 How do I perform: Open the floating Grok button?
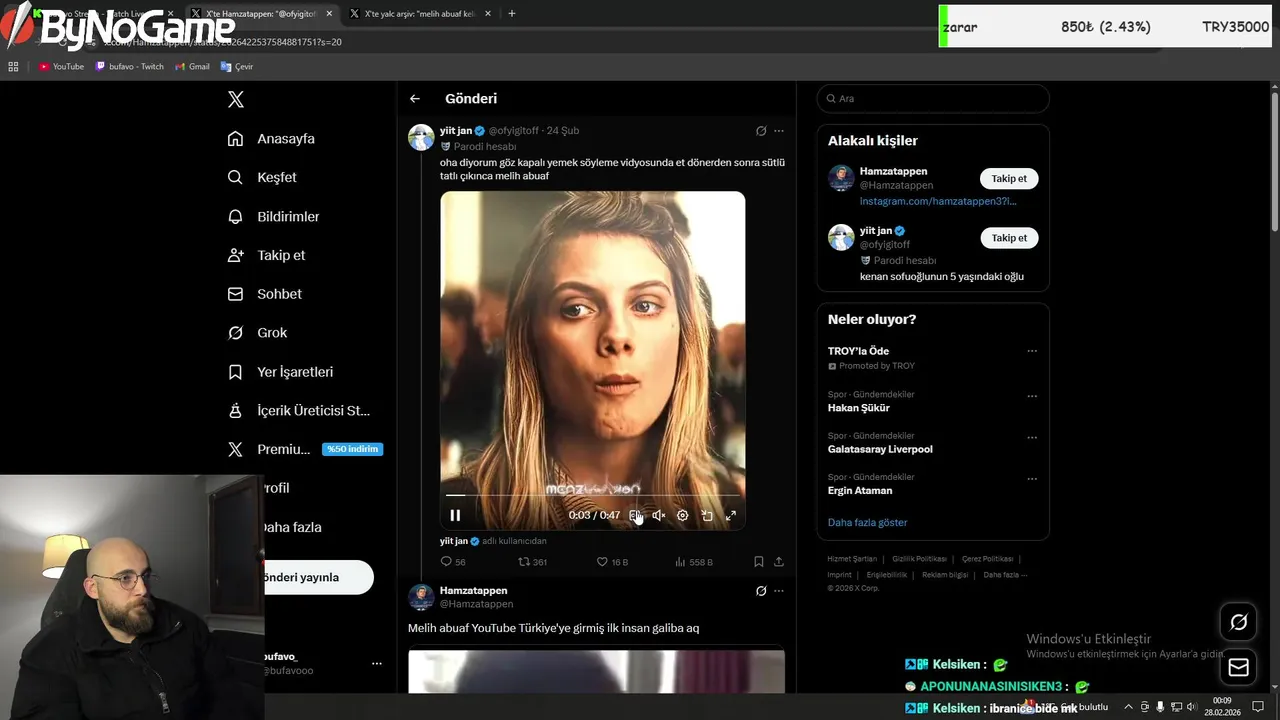coord(1238,622)
